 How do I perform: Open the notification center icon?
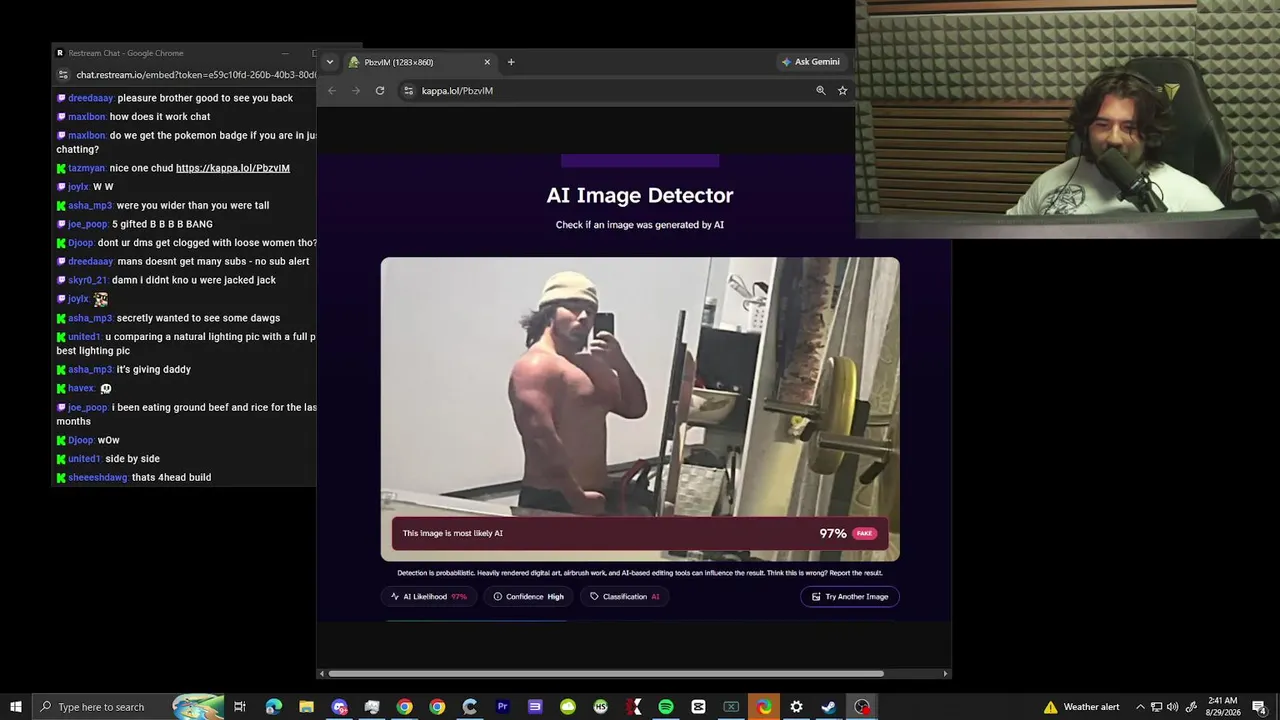click(x=1258, y=707)
